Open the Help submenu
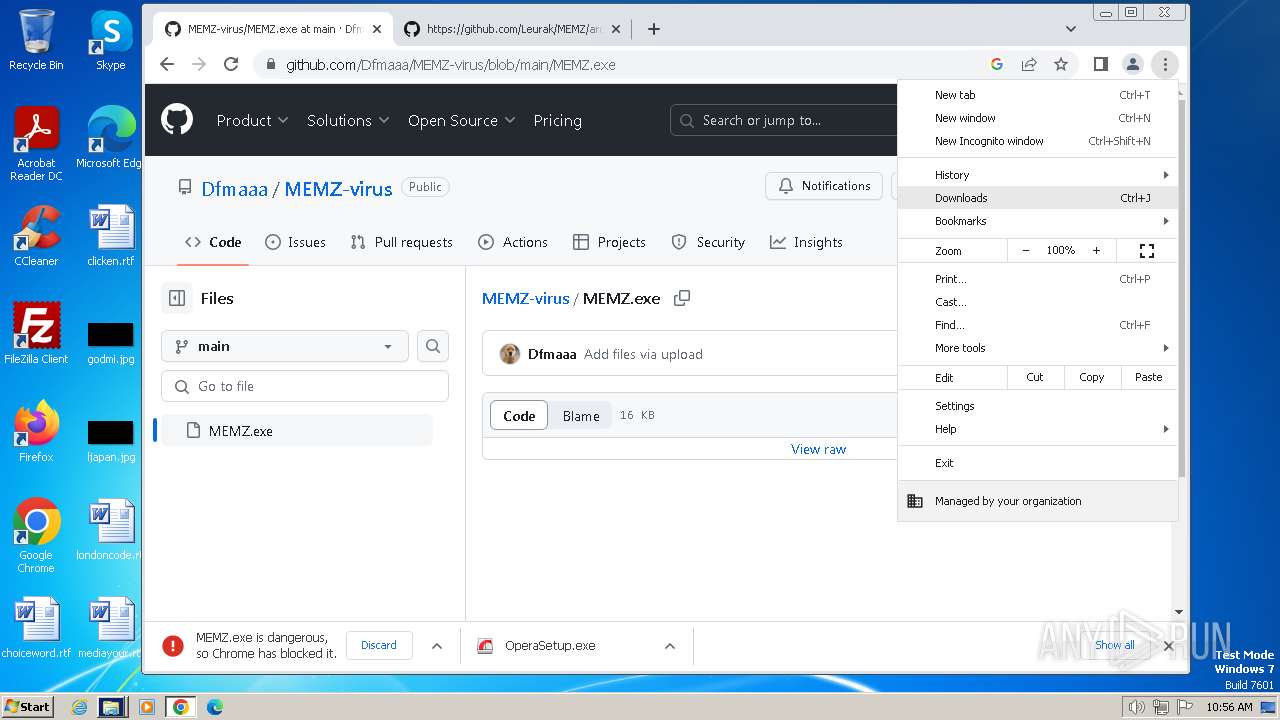The image size is (1280, 720). coord(1038,429)
